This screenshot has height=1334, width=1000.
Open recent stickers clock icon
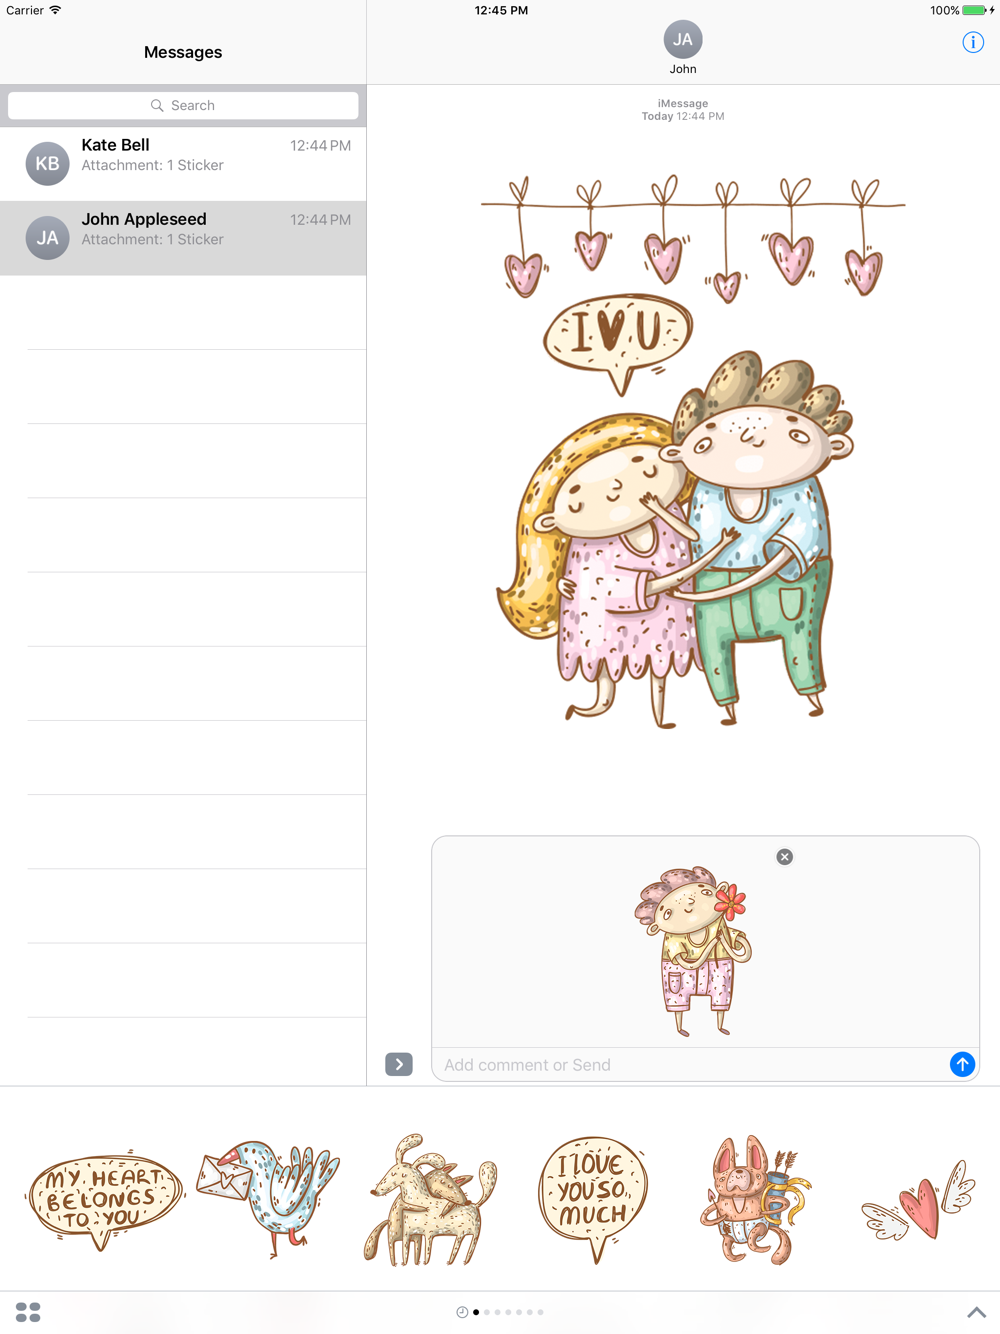(x=462, y=1312)
